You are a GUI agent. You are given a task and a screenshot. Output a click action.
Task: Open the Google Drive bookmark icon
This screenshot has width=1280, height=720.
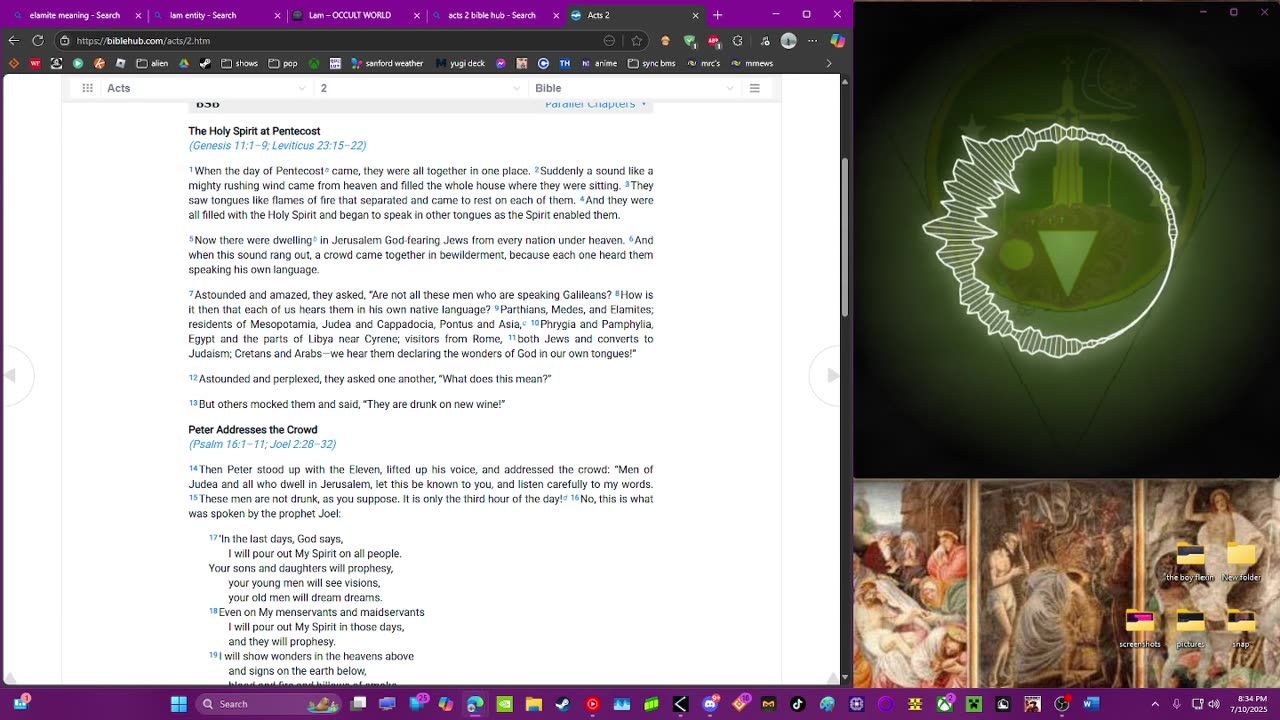pyautogui.click(x=184, y=63)
